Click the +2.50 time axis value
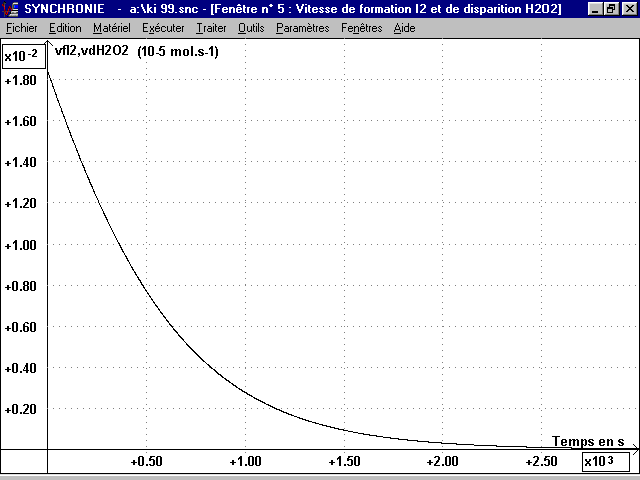This screenshot has width=640, height=480. [541, 462]
